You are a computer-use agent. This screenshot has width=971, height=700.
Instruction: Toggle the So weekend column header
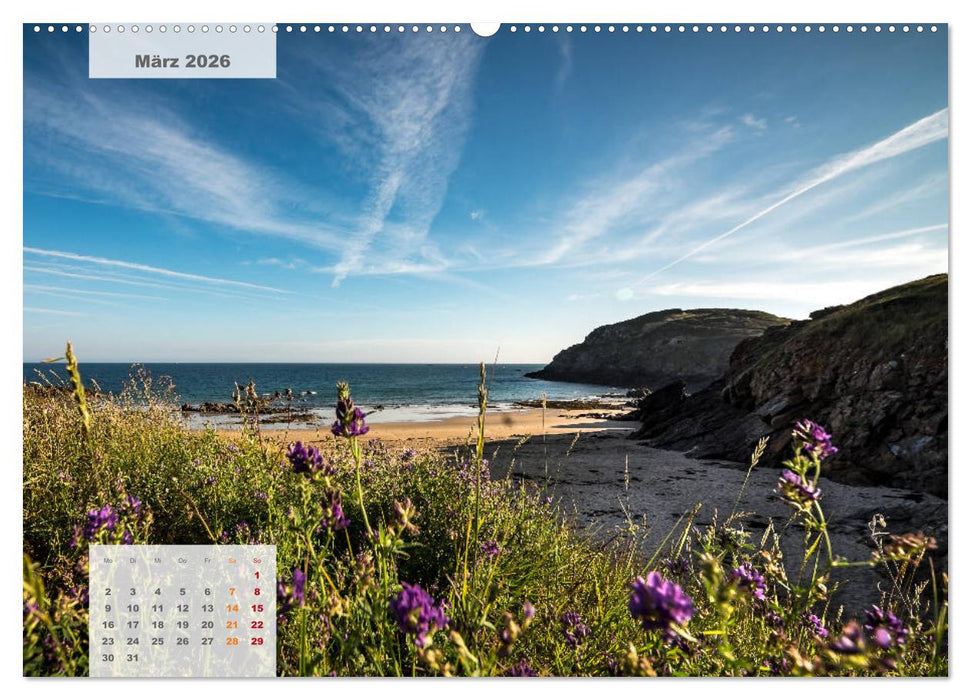257,560
